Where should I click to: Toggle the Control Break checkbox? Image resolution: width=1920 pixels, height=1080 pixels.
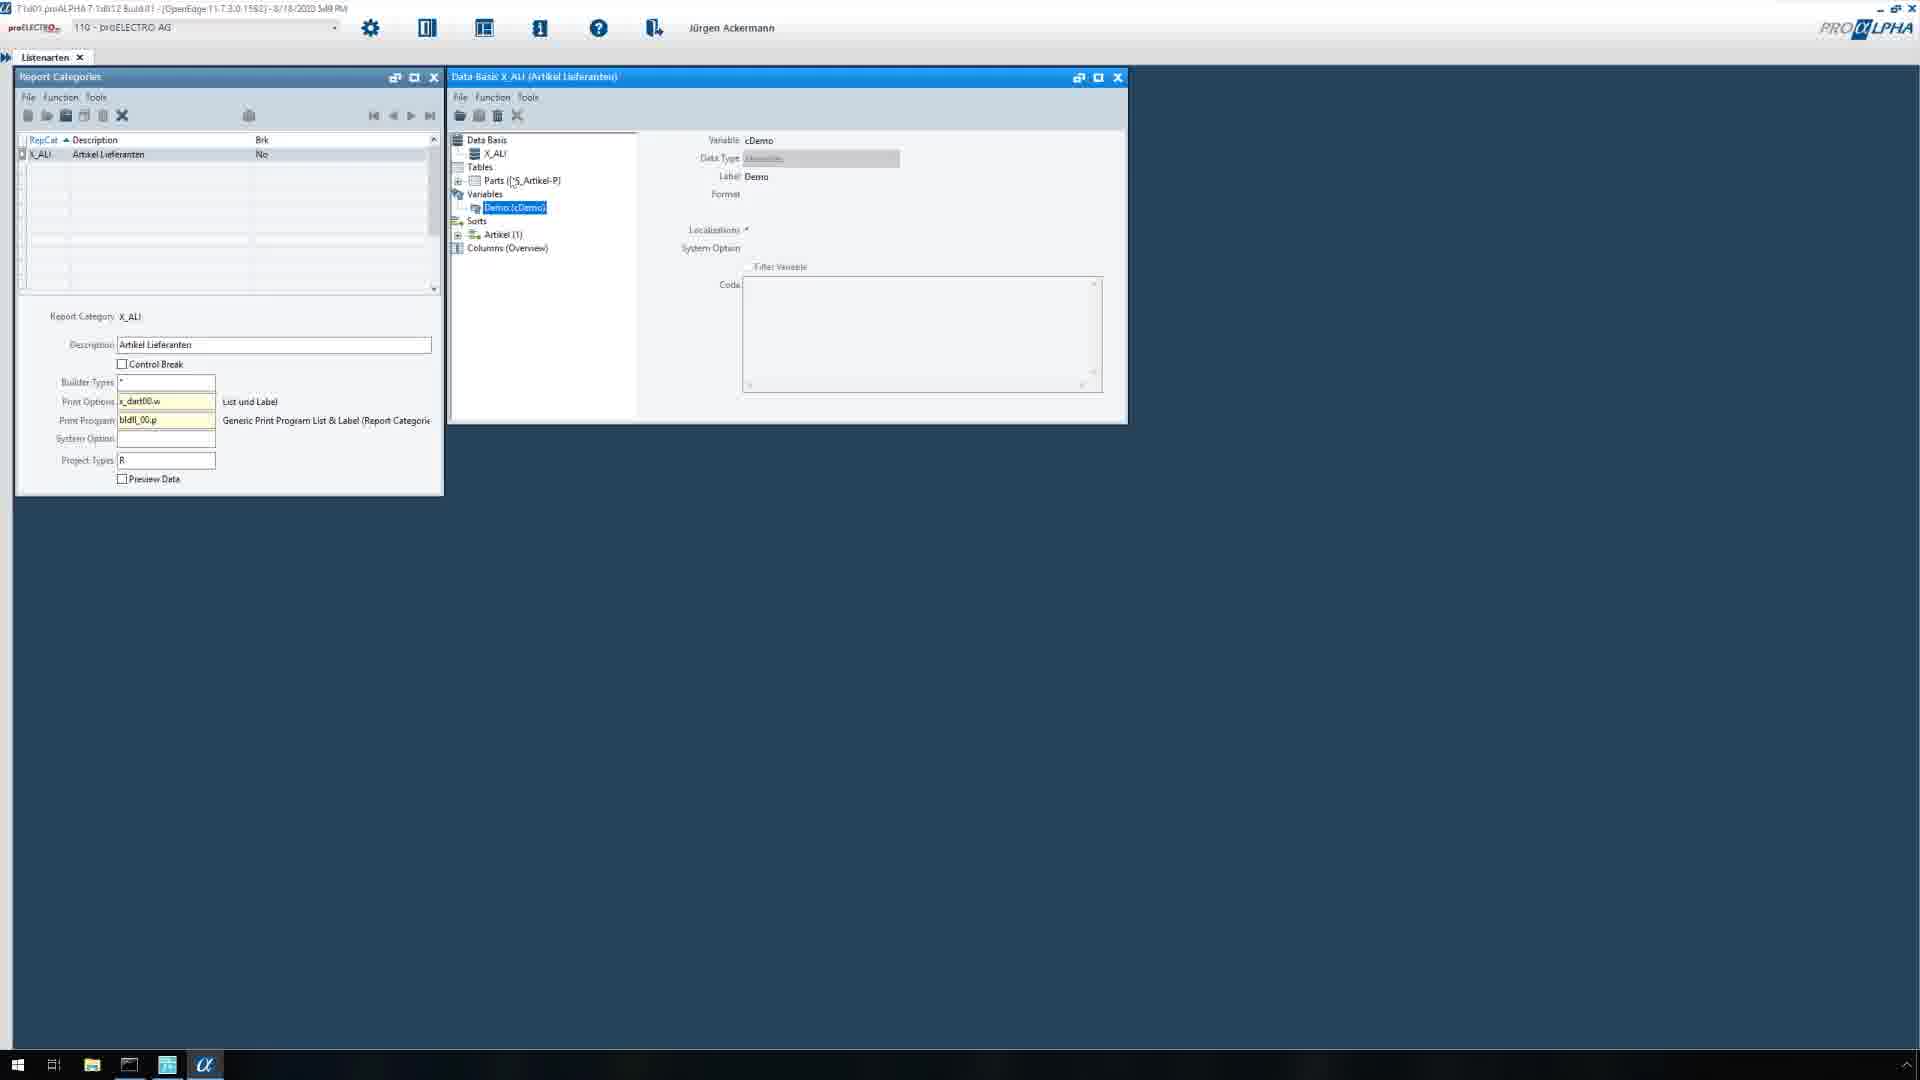[122, 364]
